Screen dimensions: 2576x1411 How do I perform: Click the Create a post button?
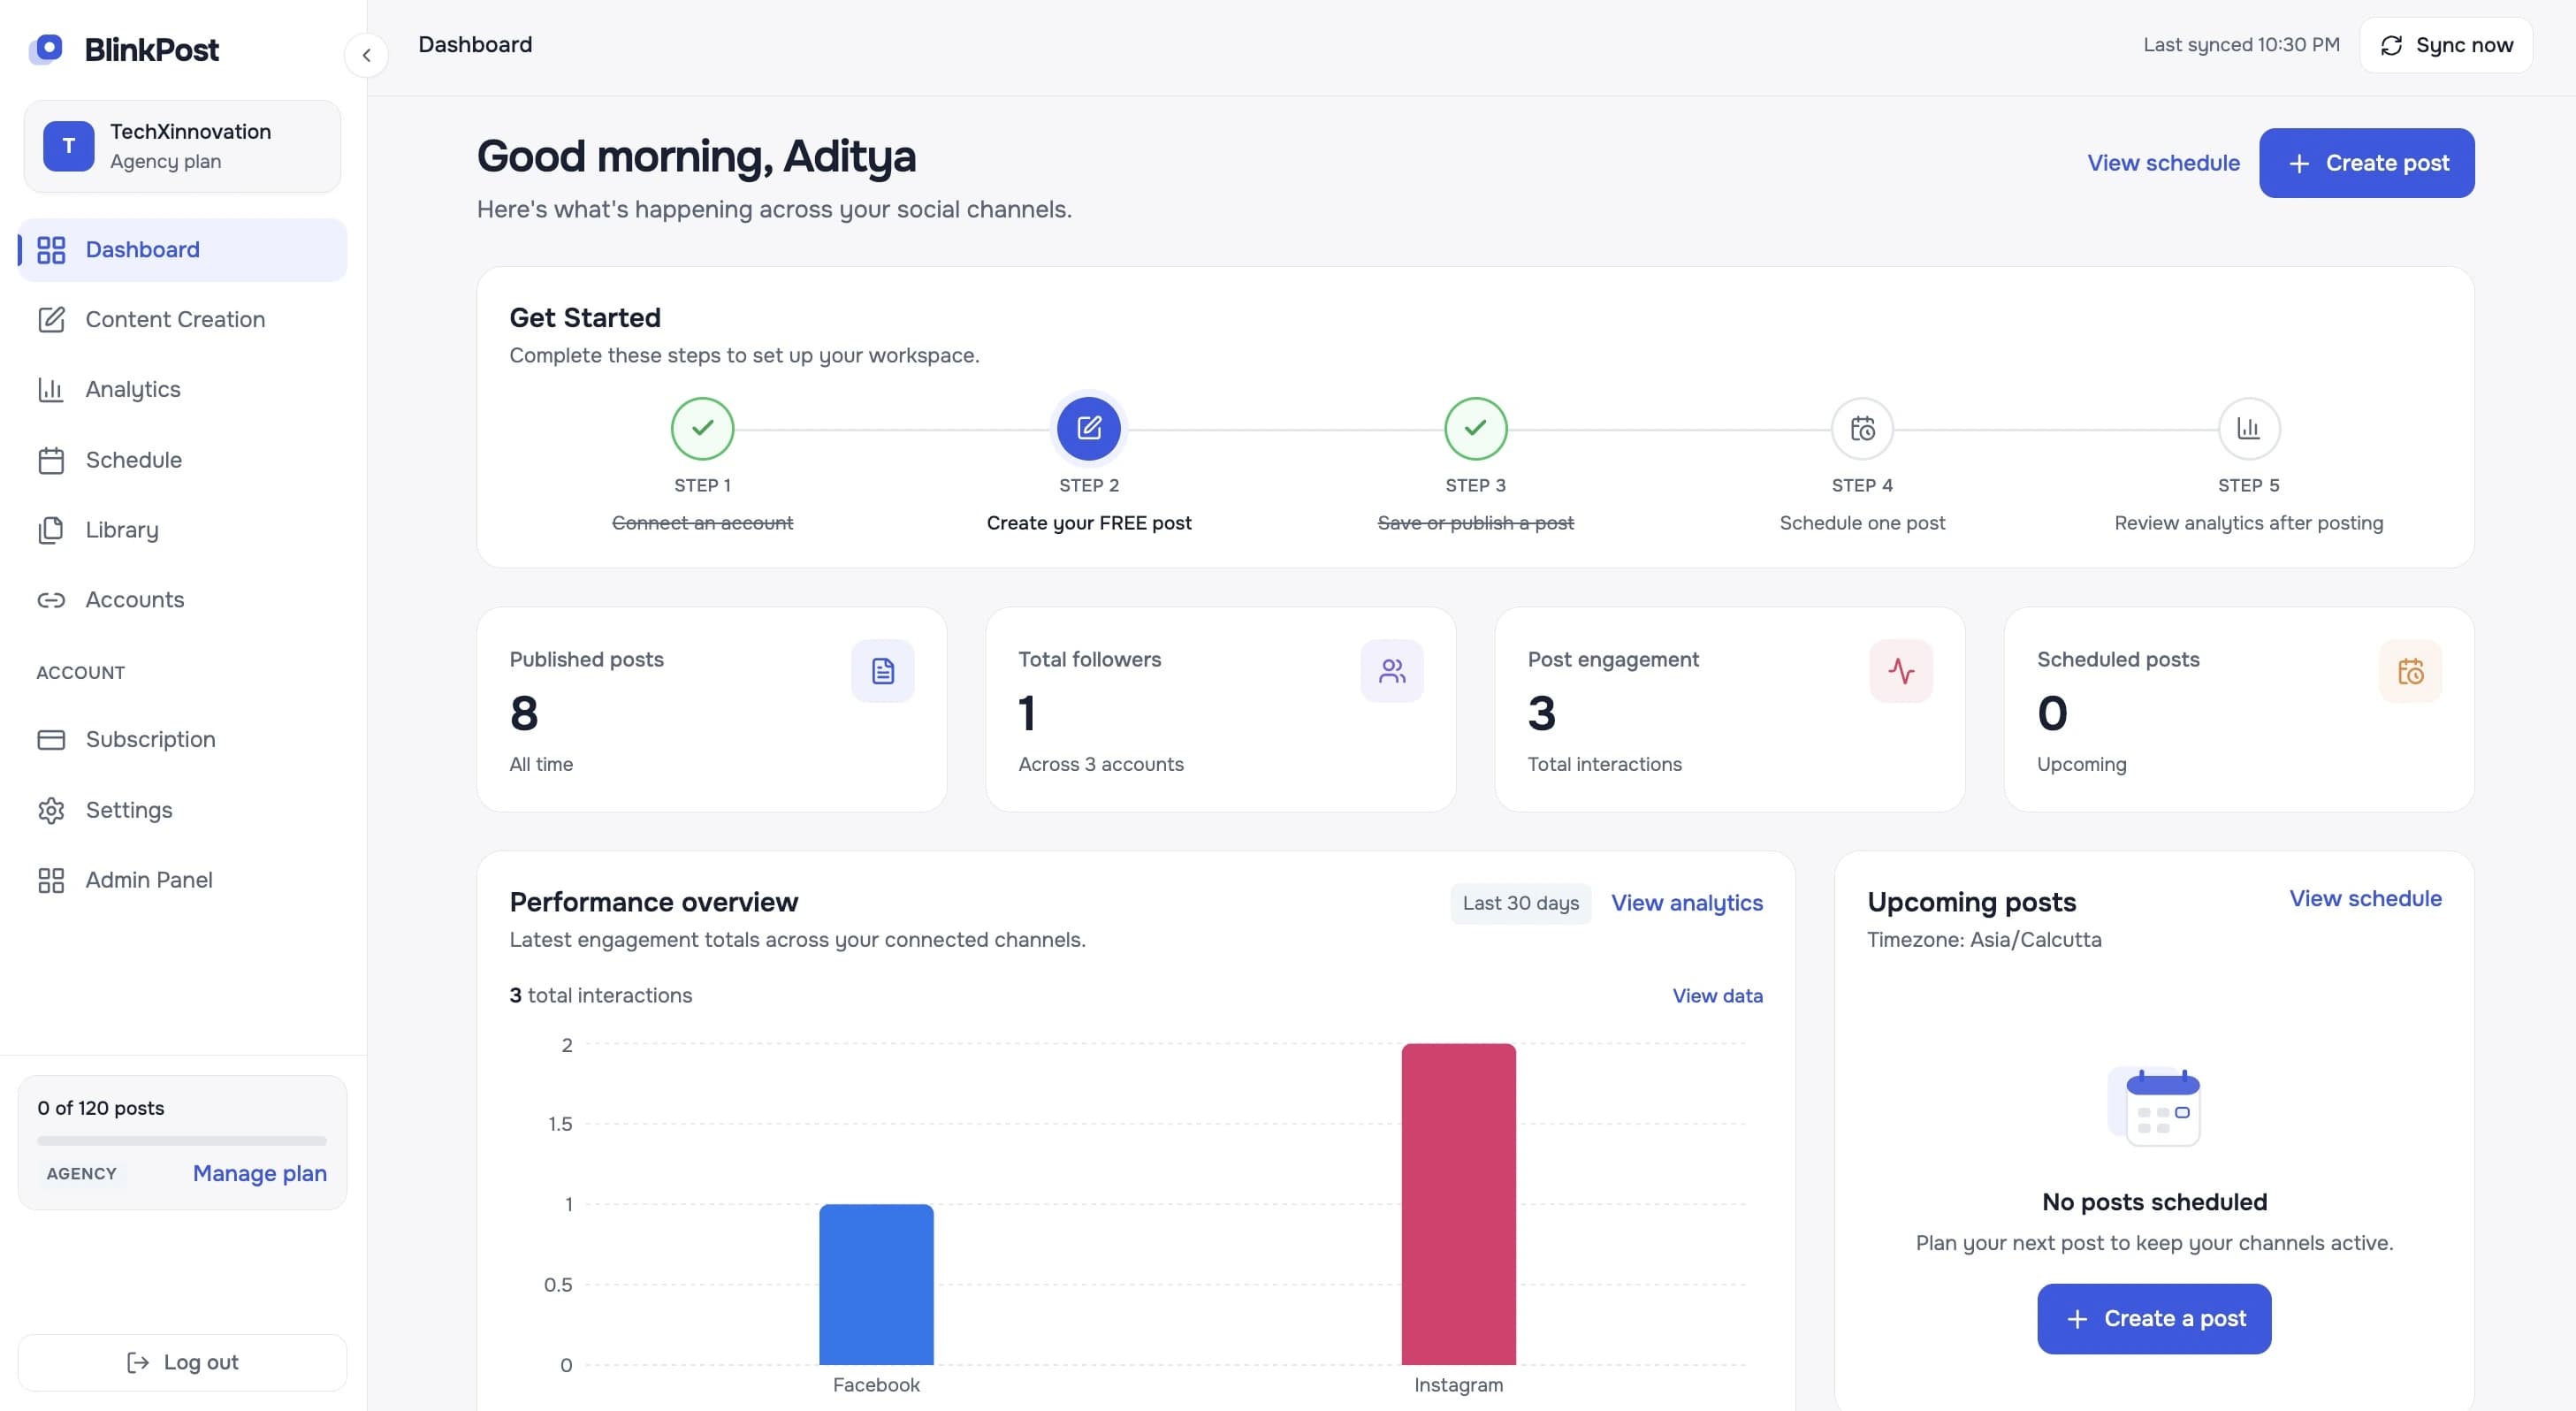2154,1319
